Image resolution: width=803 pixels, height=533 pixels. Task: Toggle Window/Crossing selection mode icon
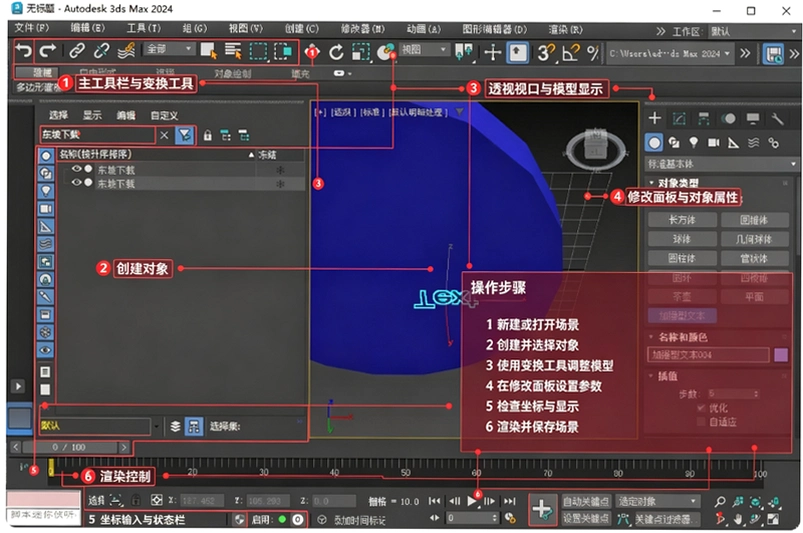click(x=283, y=51)
